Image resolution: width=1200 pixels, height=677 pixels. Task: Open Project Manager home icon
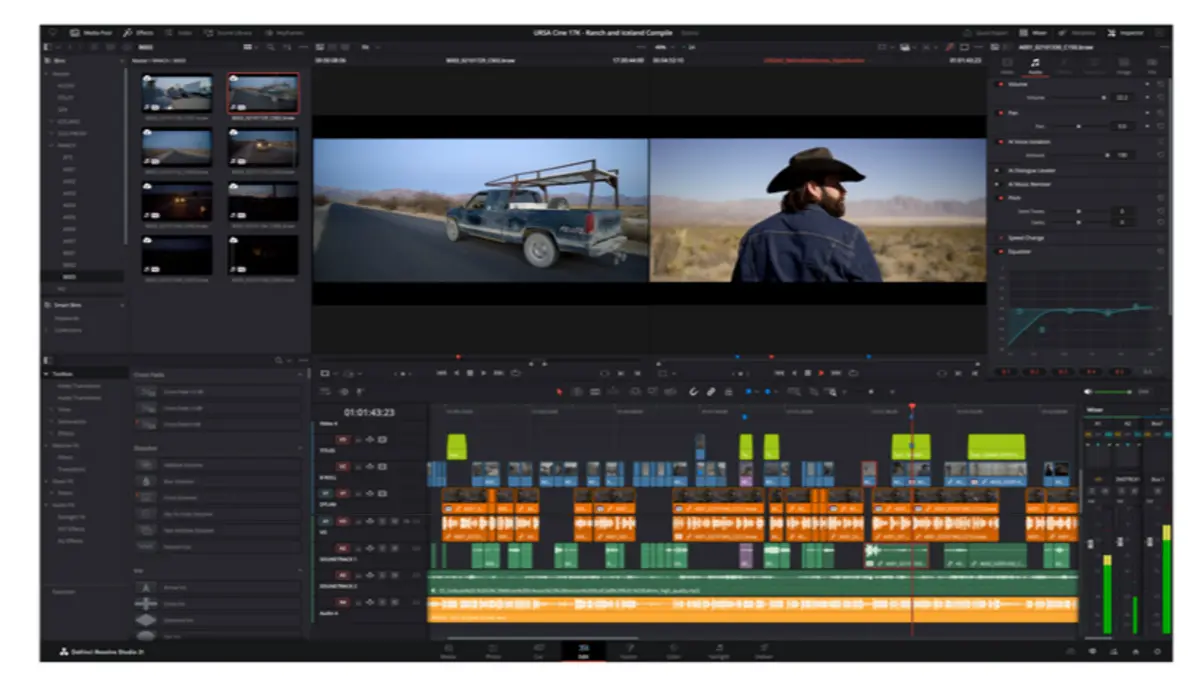[1136, 651]
